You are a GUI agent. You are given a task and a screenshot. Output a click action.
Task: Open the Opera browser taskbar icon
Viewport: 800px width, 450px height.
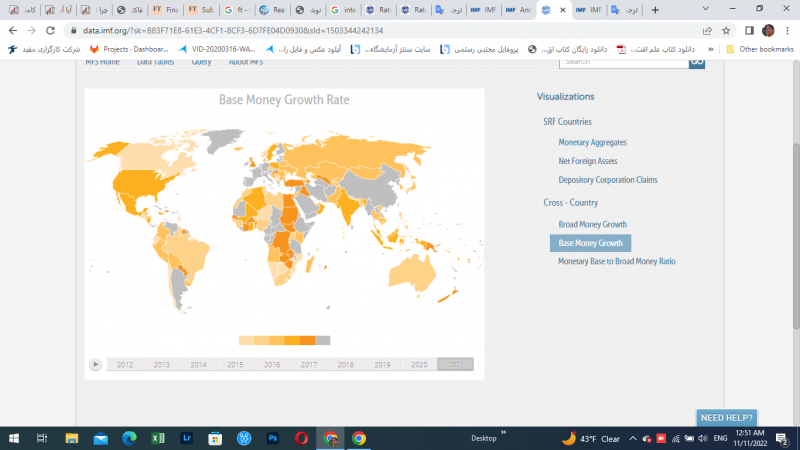point(301,438)
